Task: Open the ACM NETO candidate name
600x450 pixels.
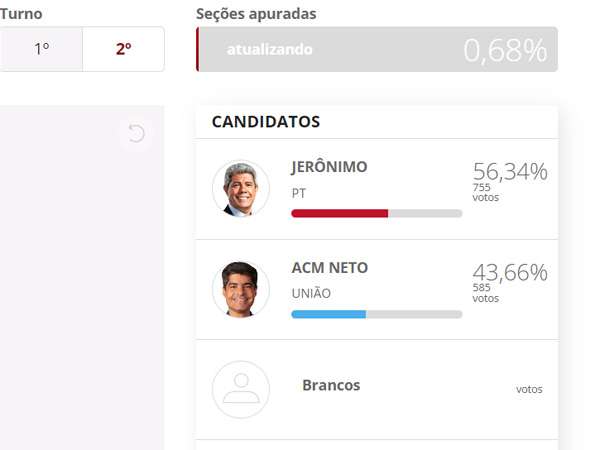Action: click(x=329, y=268)
